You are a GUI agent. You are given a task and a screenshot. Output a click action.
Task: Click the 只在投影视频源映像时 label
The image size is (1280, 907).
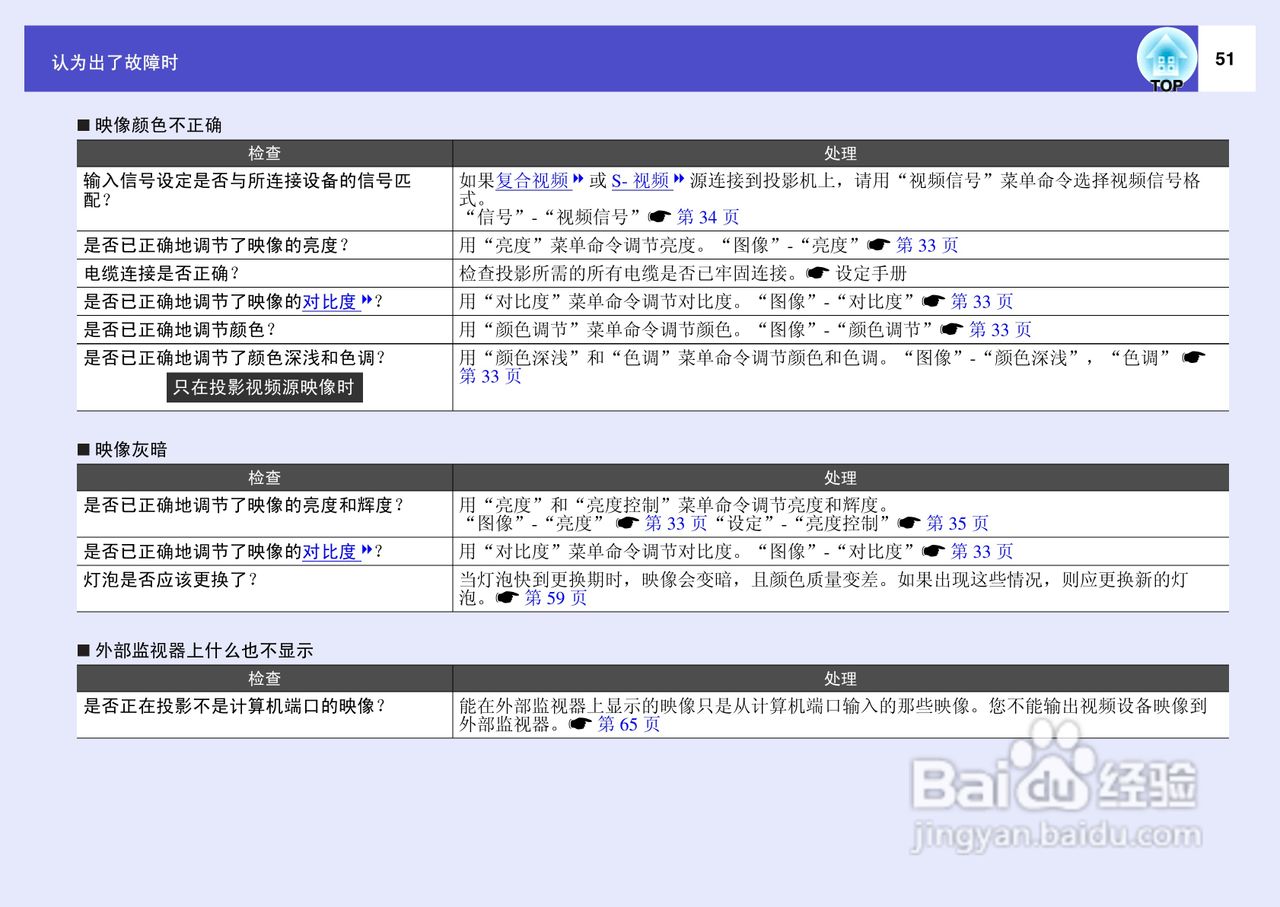coord(264,387)
